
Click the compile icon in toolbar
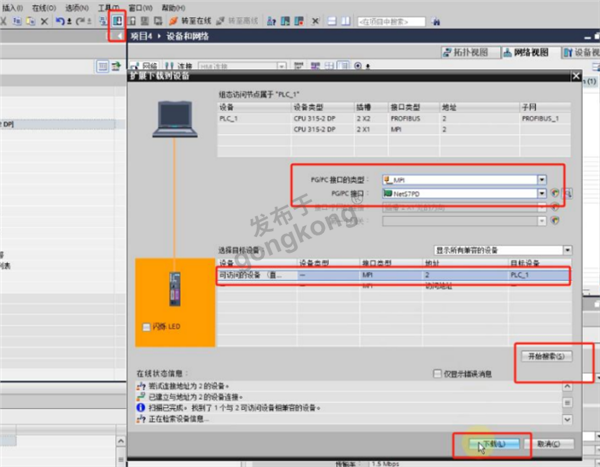103,21
